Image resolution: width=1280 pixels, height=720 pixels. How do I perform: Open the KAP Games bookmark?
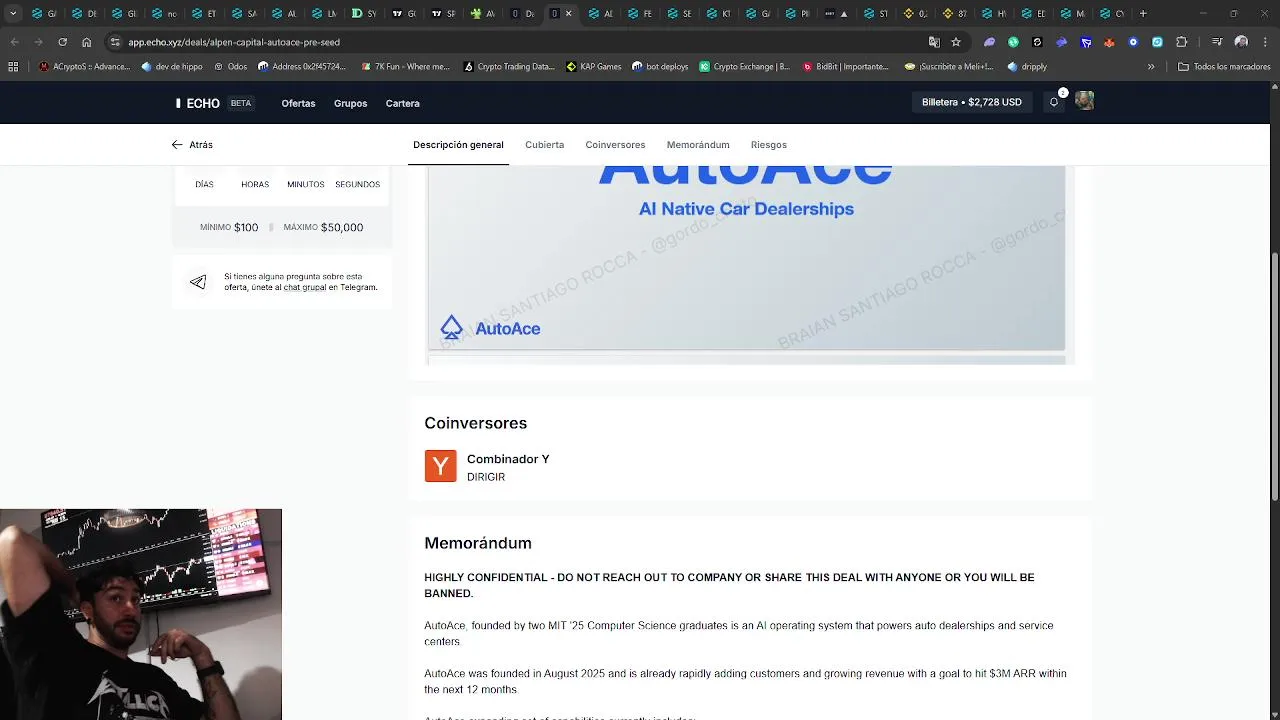(593, 67)
